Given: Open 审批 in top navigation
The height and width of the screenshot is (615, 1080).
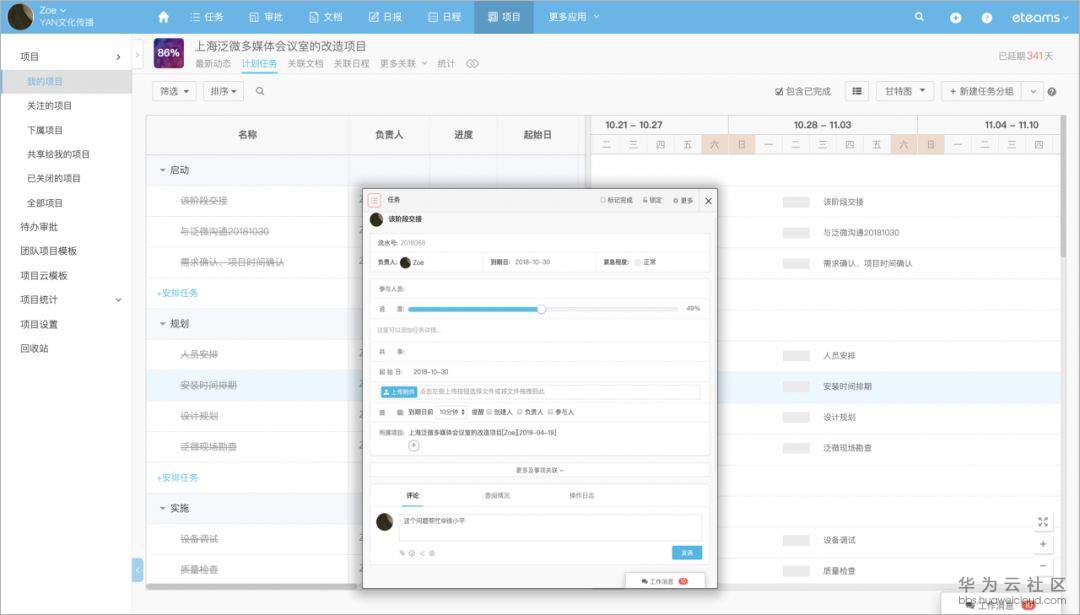Looking at the screenshot, I should pyautogui.click(x=266, y=17).
